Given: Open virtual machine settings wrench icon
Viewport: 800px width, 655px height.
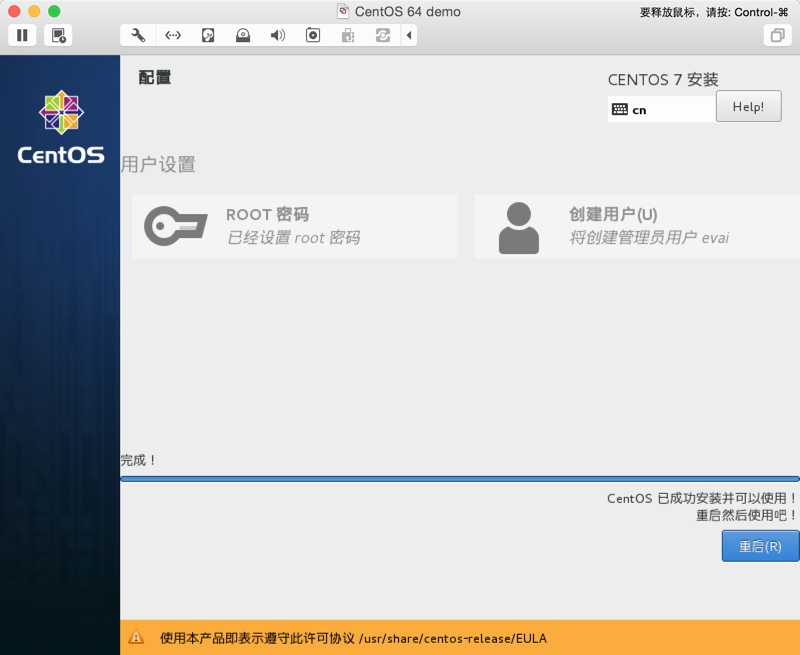Looking at the screenshot, I should point(138,35).
